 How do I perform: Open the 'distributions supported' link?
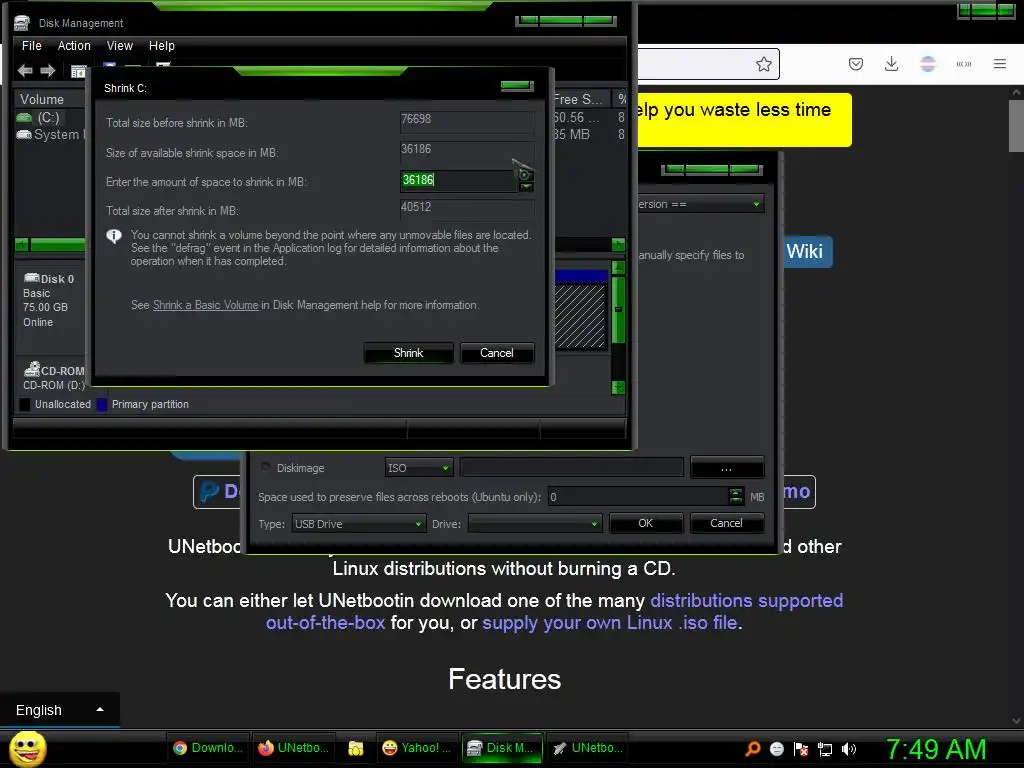click(x=746, y=600)
